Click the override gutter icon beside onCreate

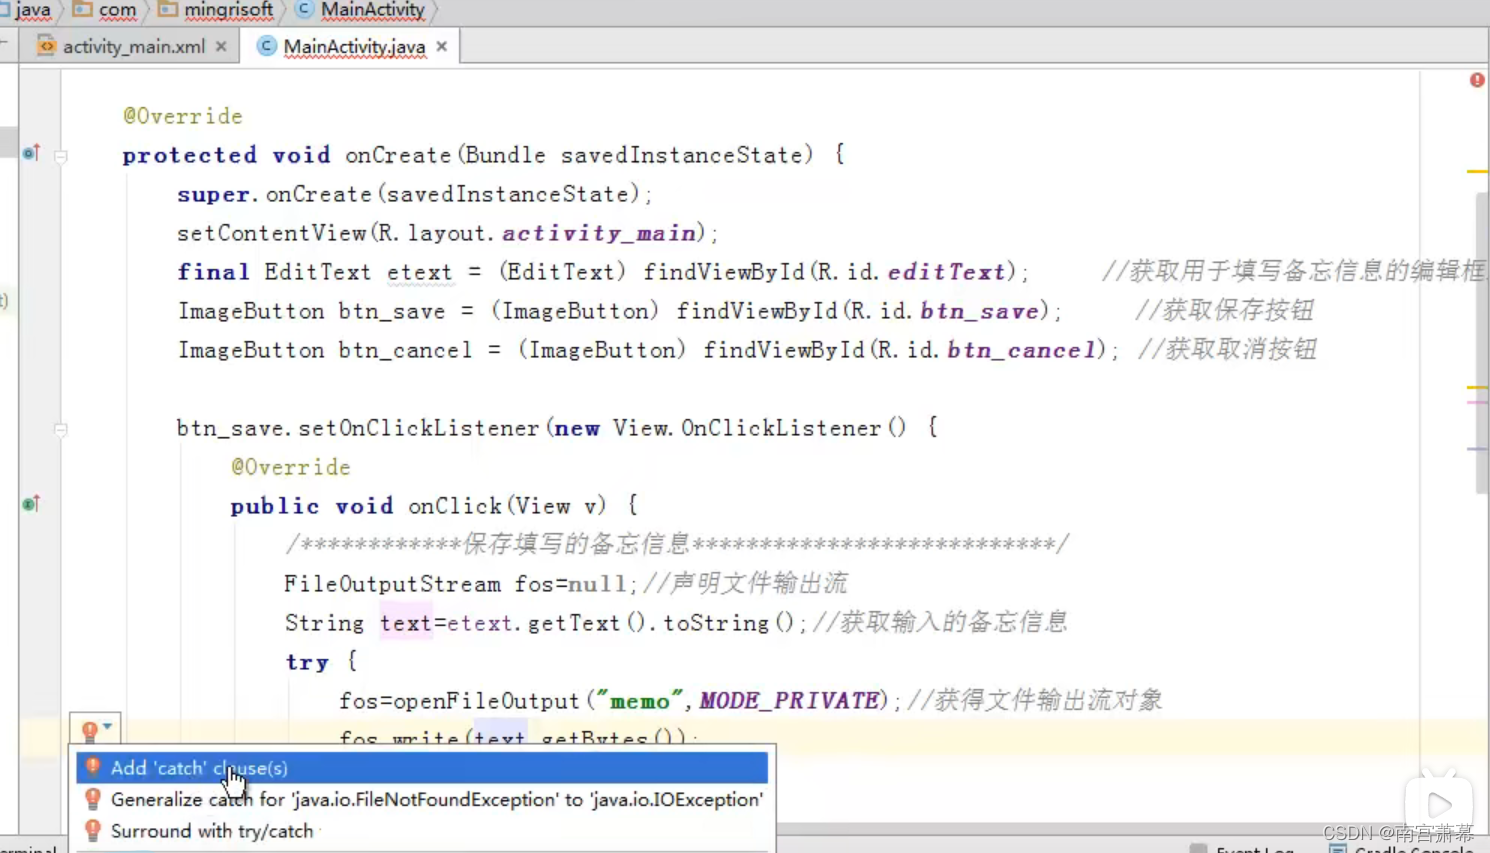31,153
